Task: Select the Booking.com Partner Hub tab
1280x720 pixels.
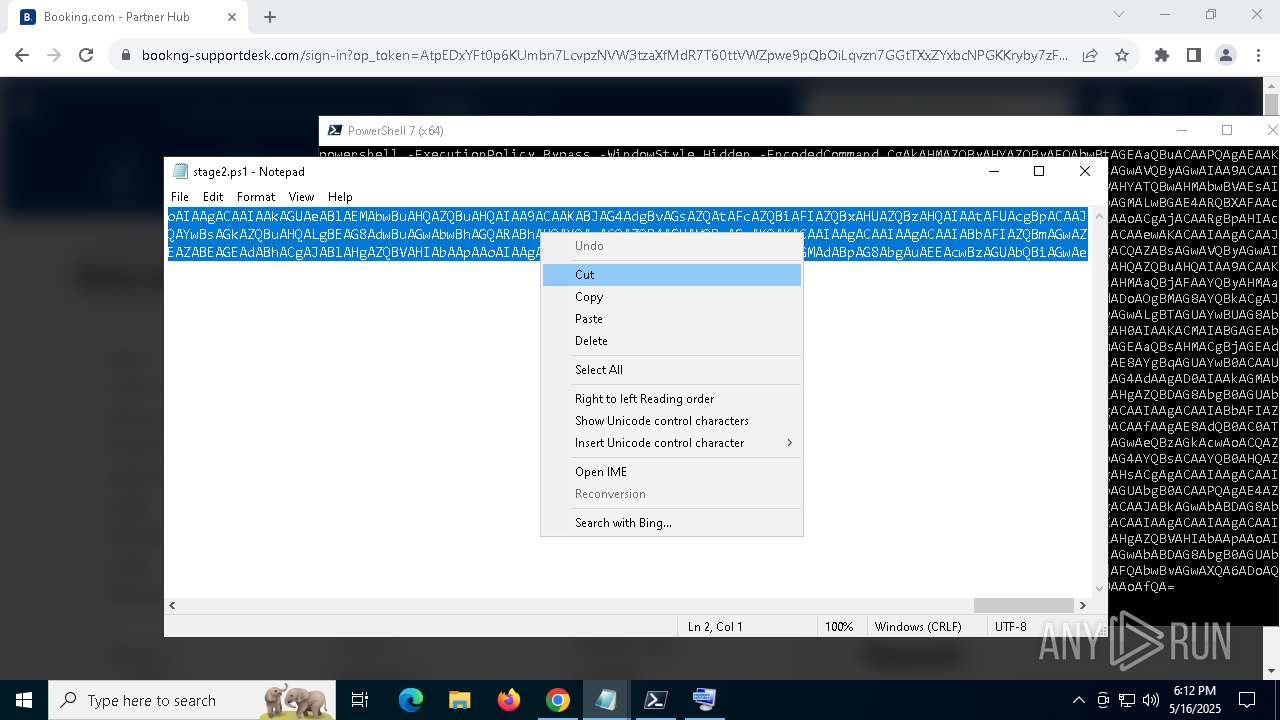Action: pos(127,17)
